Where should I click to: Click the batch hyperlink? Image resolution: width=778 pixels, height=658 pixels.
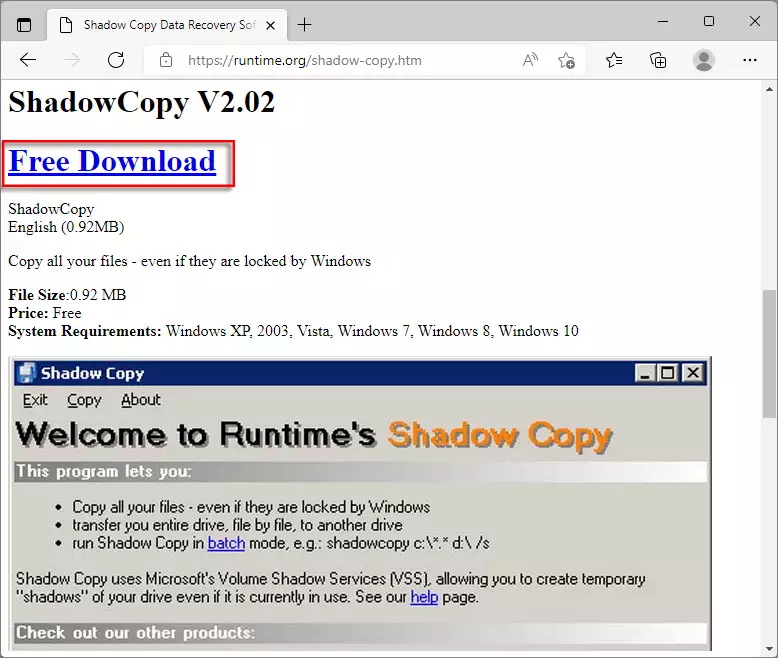(x=226, y=543)
